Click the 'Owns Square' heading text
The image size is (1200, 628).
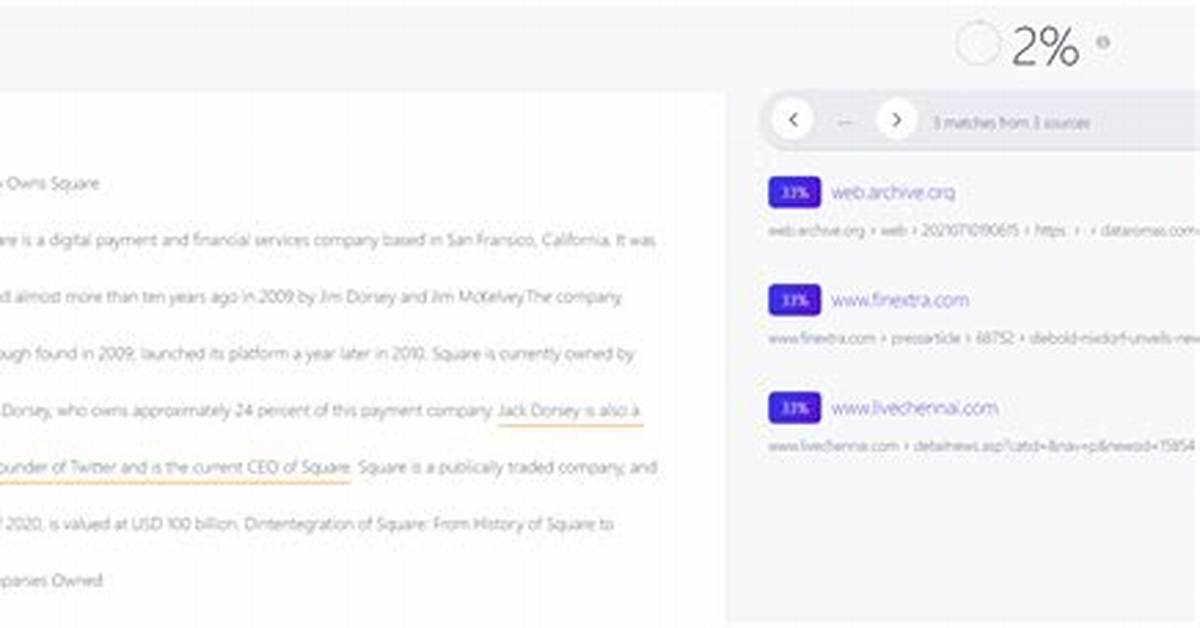[53, 184]
